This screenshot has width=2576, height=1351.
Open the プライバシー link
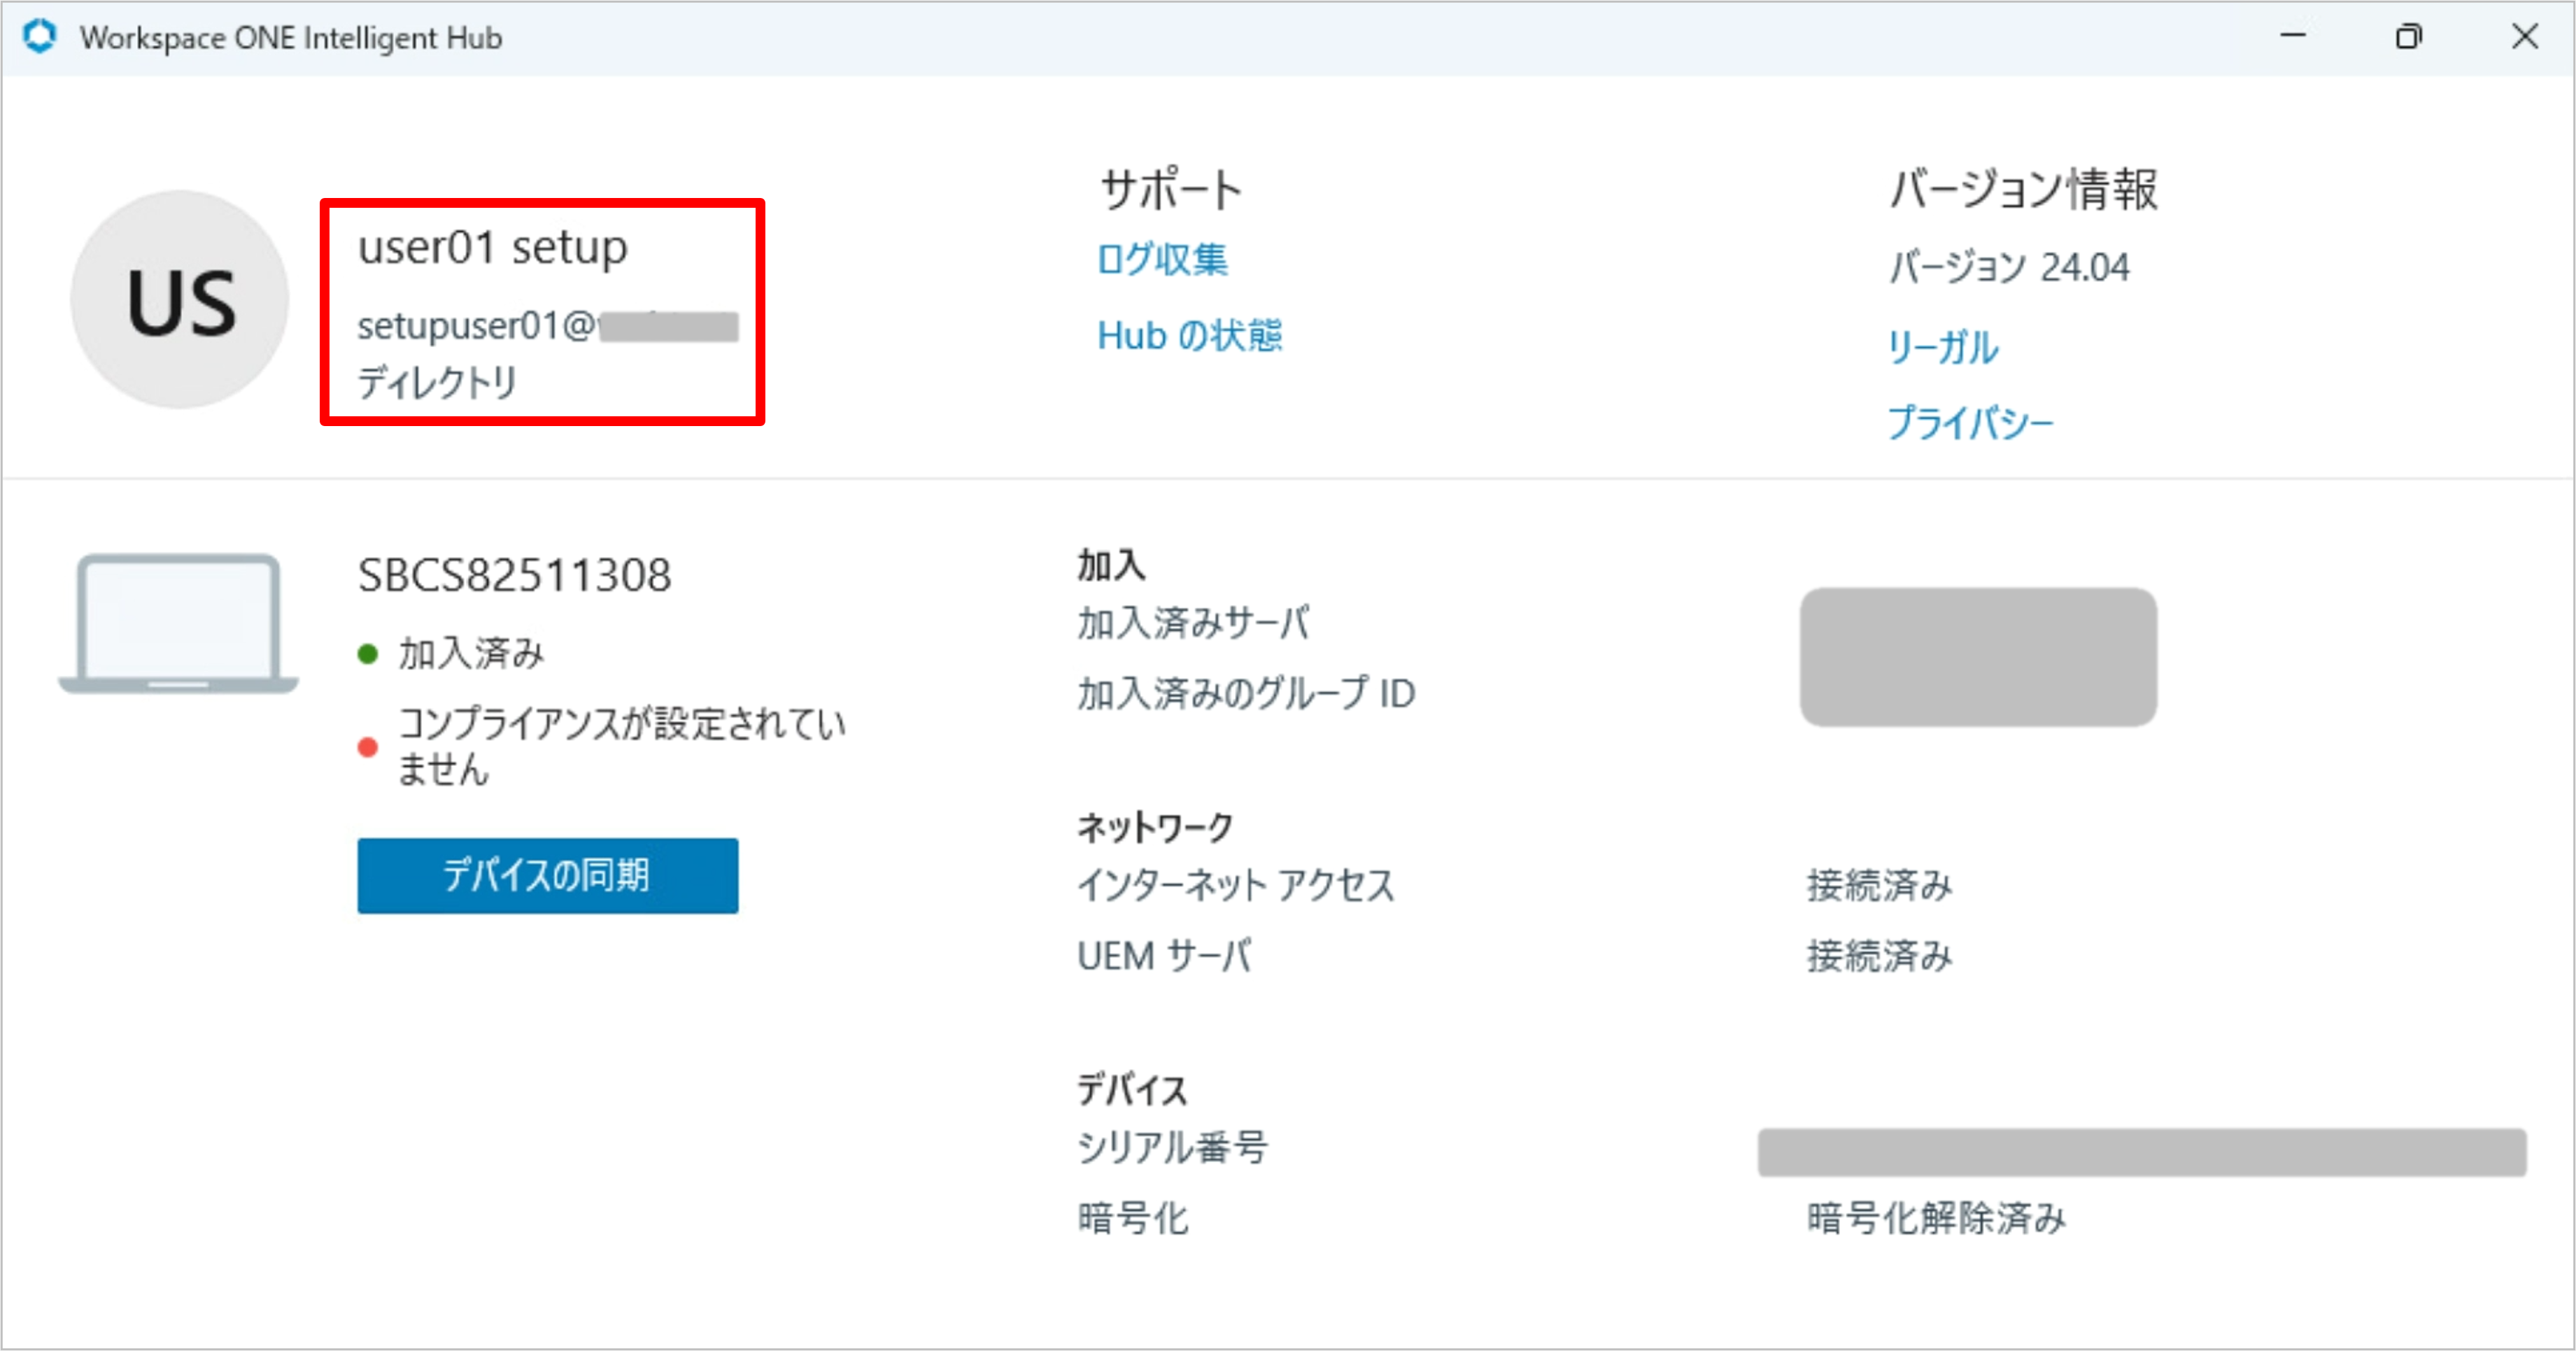[1970, 423]
